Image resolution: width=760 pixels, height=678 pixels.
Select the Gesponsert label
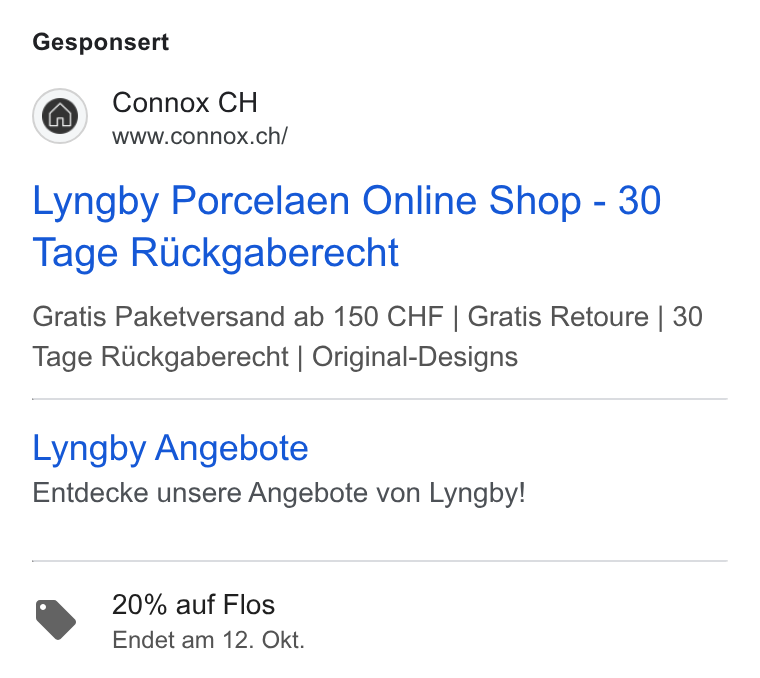tap(101, 42)
